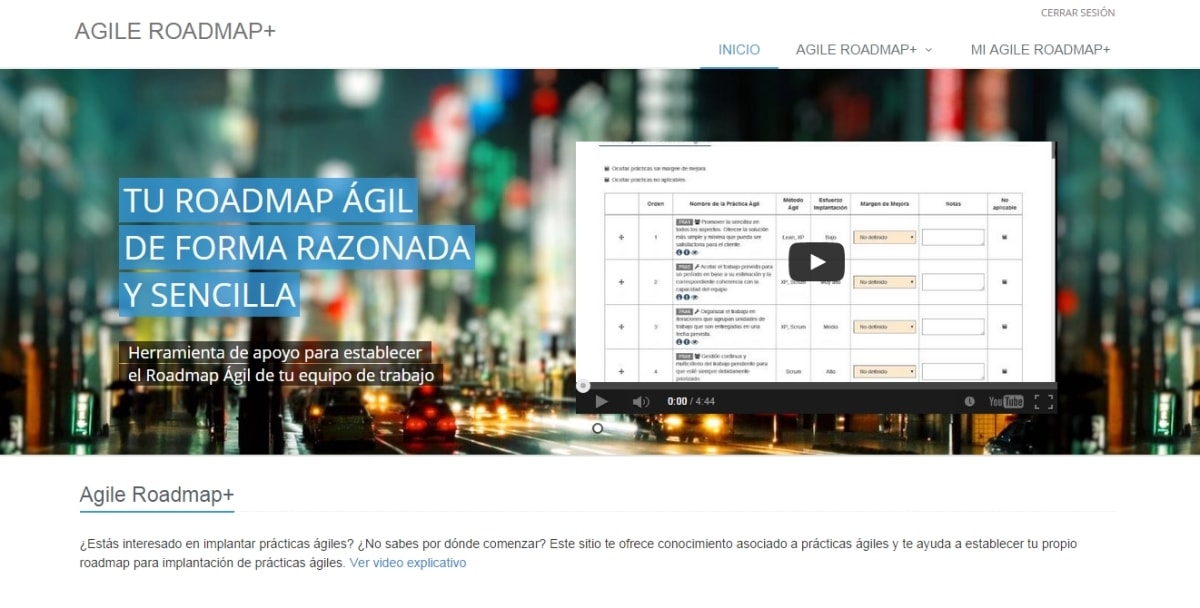Viewport: 1200px width, 608px height.
Task: Open video on YouTube via YouTube logo
Action: click(x=1006, y=401)
